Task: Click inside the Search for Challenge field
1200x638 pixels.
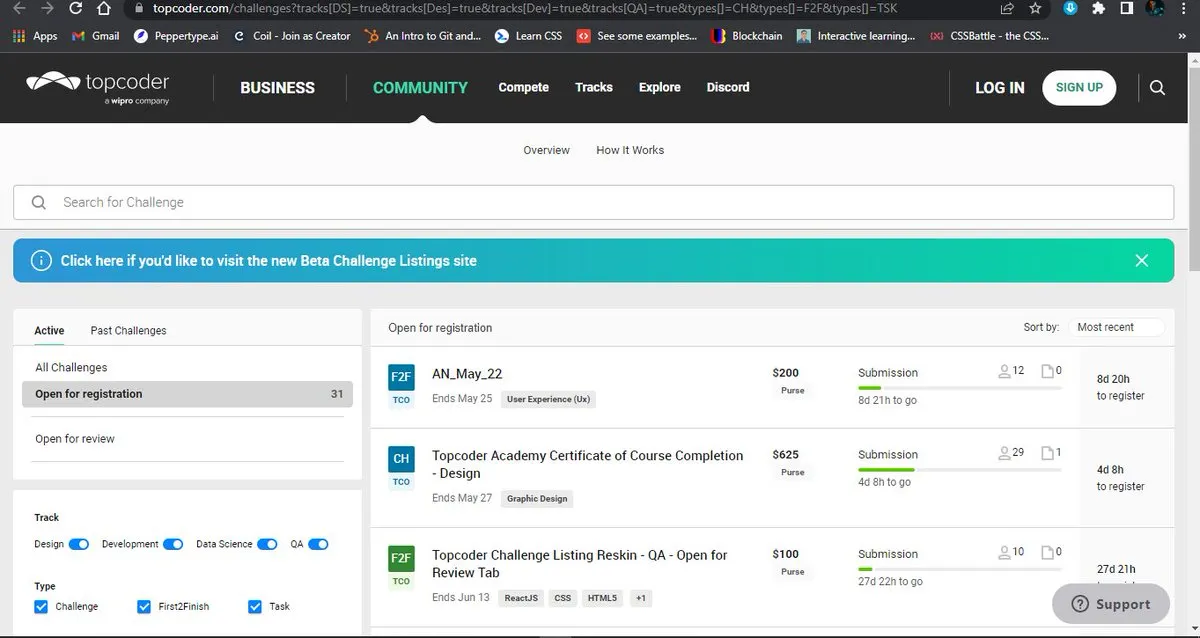Action: pos(300,202)
